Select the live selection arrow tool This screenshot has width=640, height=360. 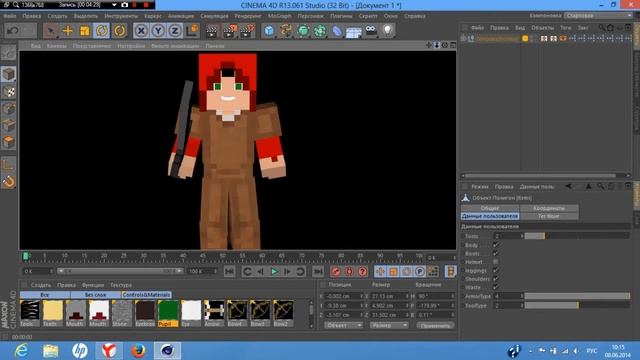tap(51, 31)
